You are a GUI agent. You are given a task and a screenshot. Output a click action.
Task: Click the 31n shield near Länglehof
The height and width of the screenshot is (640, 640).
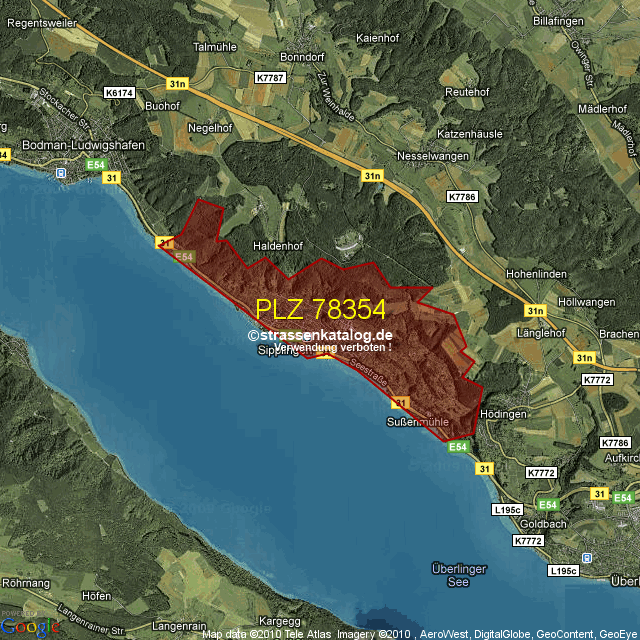point(535,311)
